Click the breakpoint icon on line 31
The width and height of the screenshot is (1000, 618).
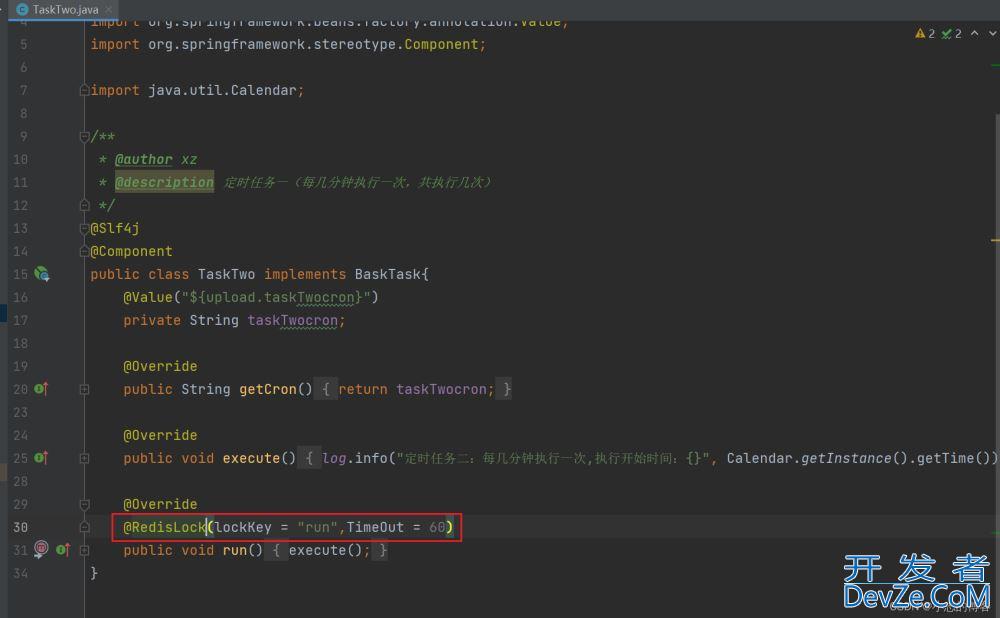coord(41,548)
